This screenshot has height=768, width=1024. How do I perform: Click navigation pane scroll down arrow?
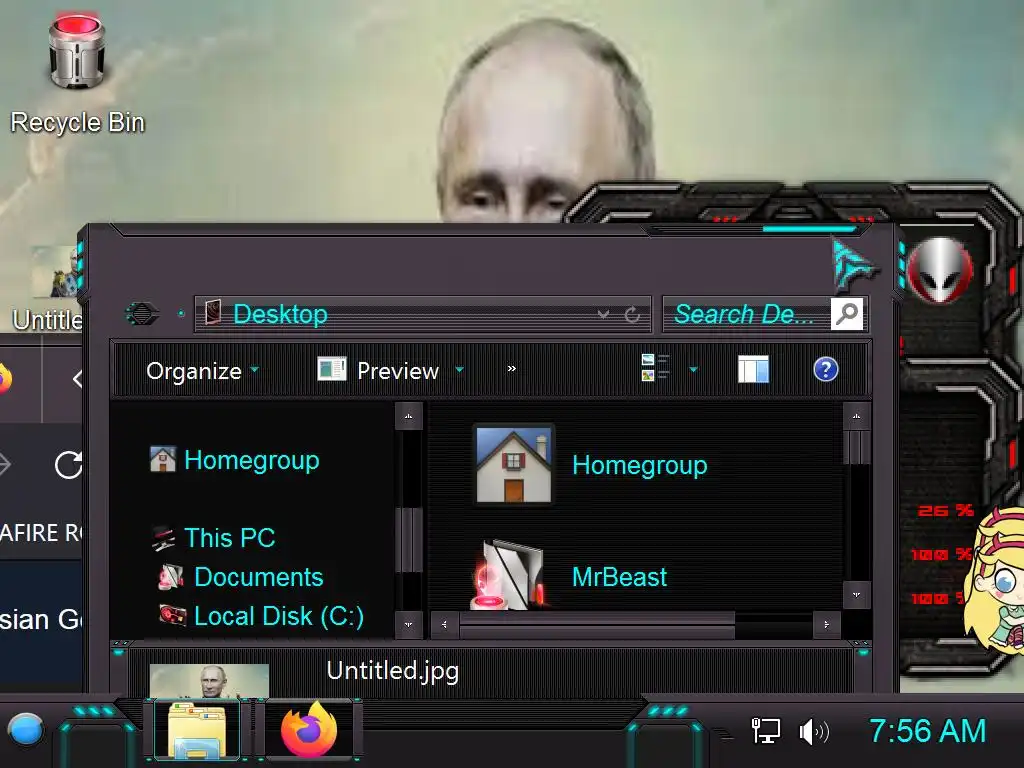pyautogui.click(x=409, y=624)
